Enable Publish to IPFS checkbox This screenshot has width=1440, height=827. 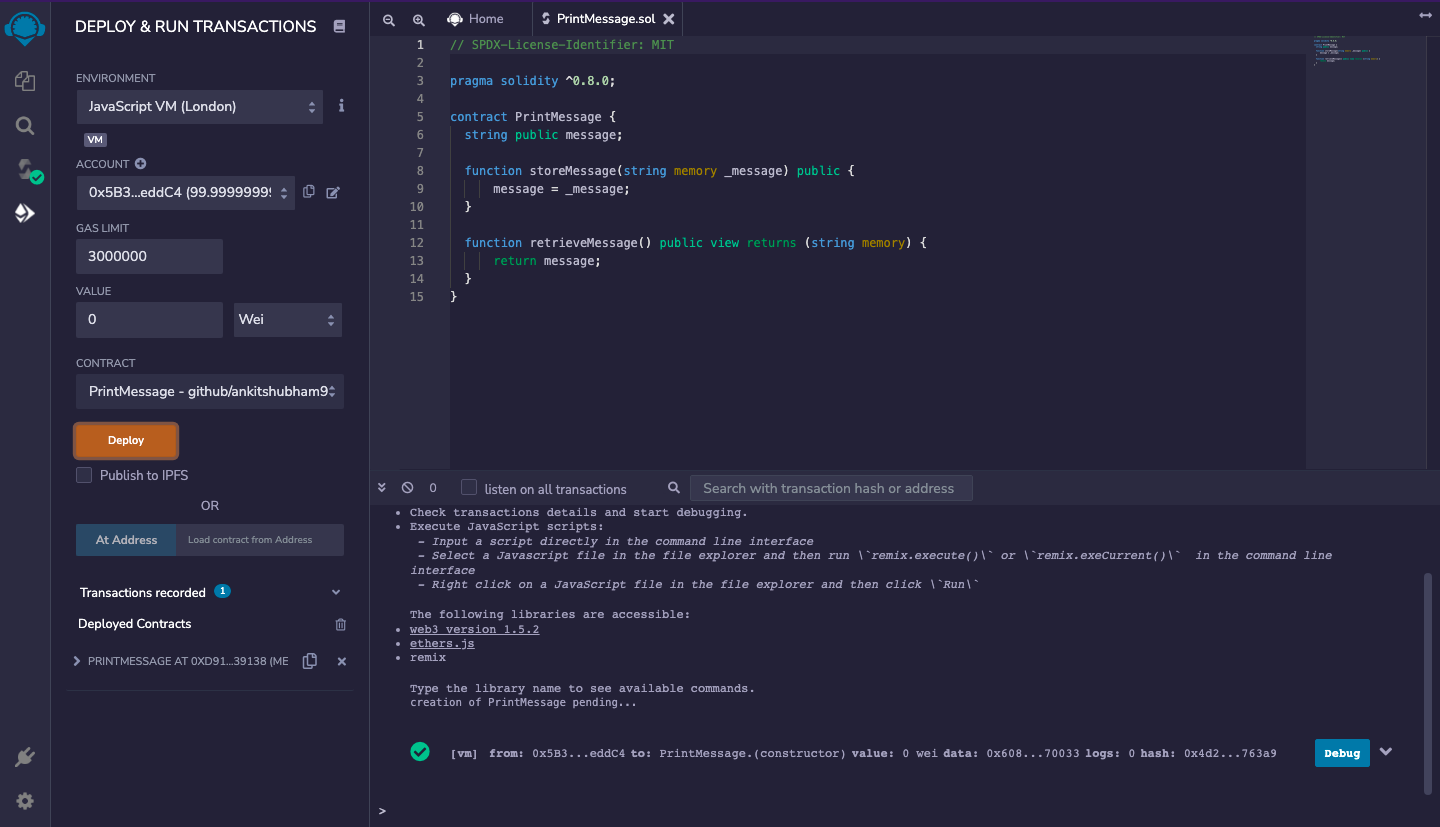(x=84, y=475)
